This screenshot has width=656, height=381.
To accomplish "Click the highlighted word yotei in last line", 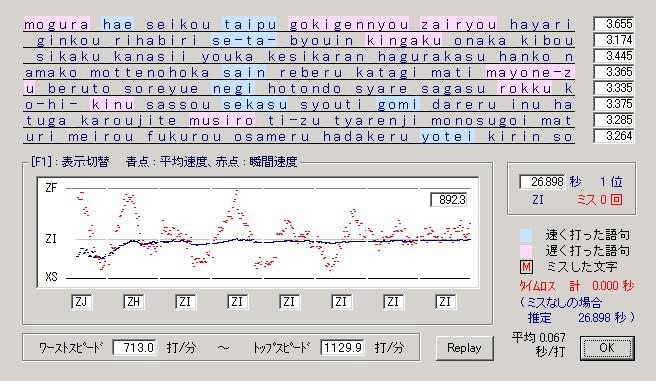I will click(447, 136).
